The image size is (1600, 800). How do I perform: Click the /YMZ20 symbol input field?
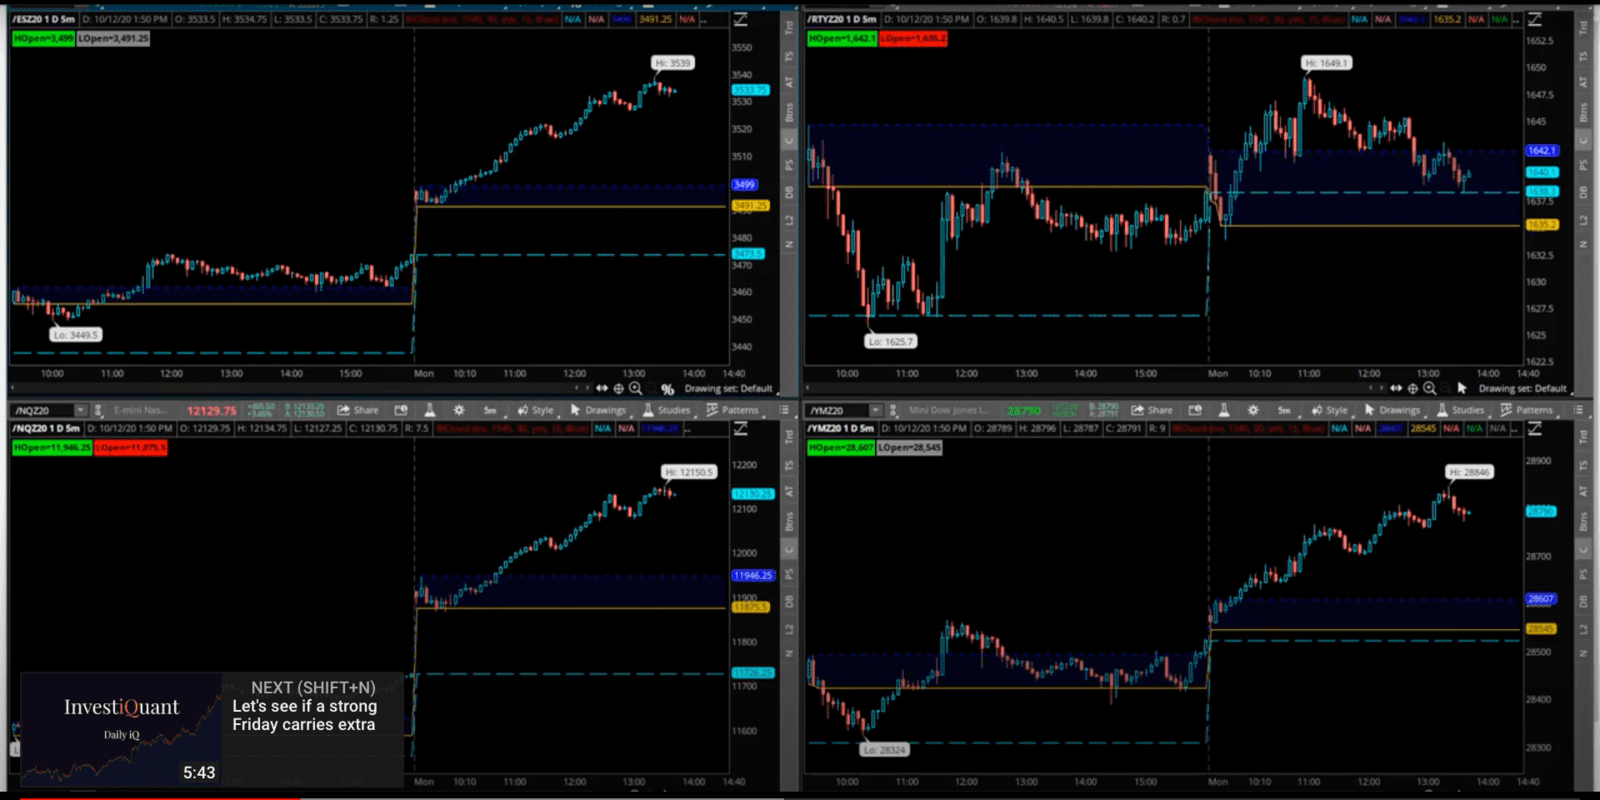[x=838, y=410]
